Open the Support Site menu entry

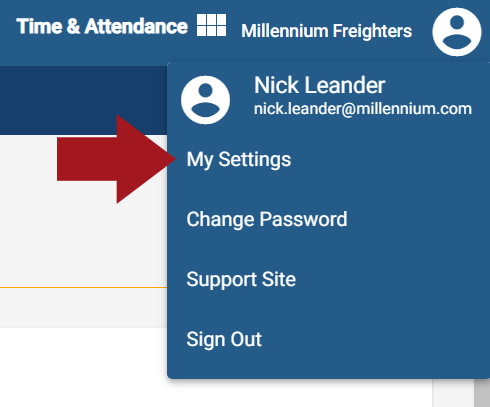(x=241, y=279)
